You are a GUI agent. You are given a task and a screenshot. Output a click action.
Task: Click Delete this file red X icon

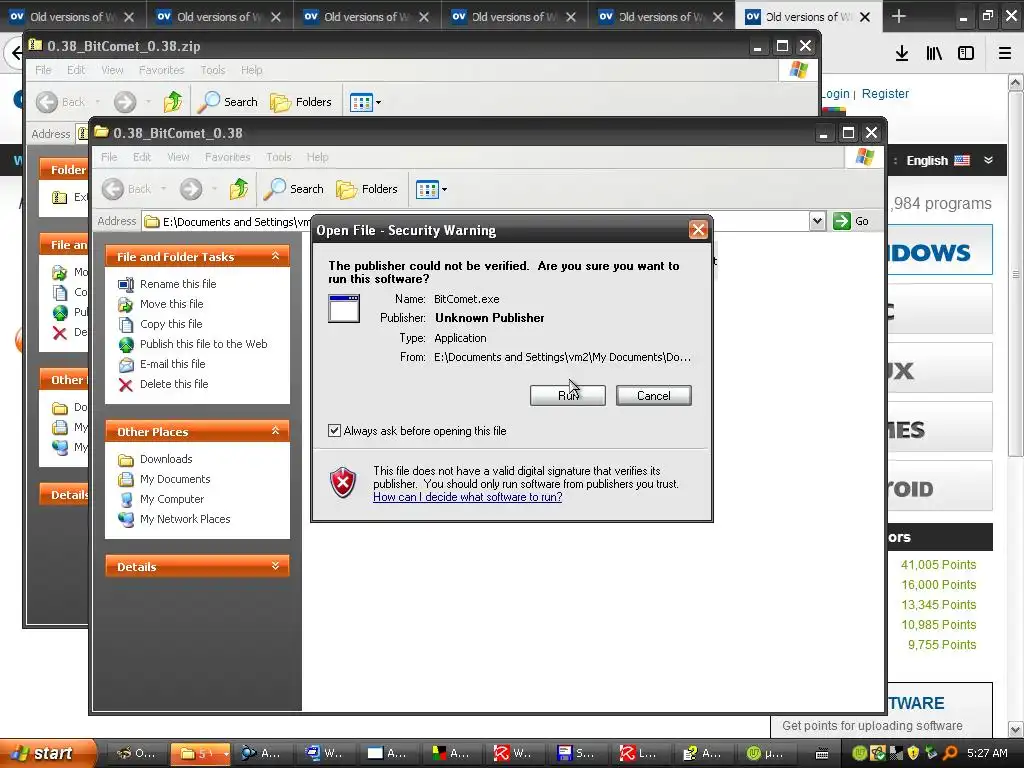pos(125,385)
